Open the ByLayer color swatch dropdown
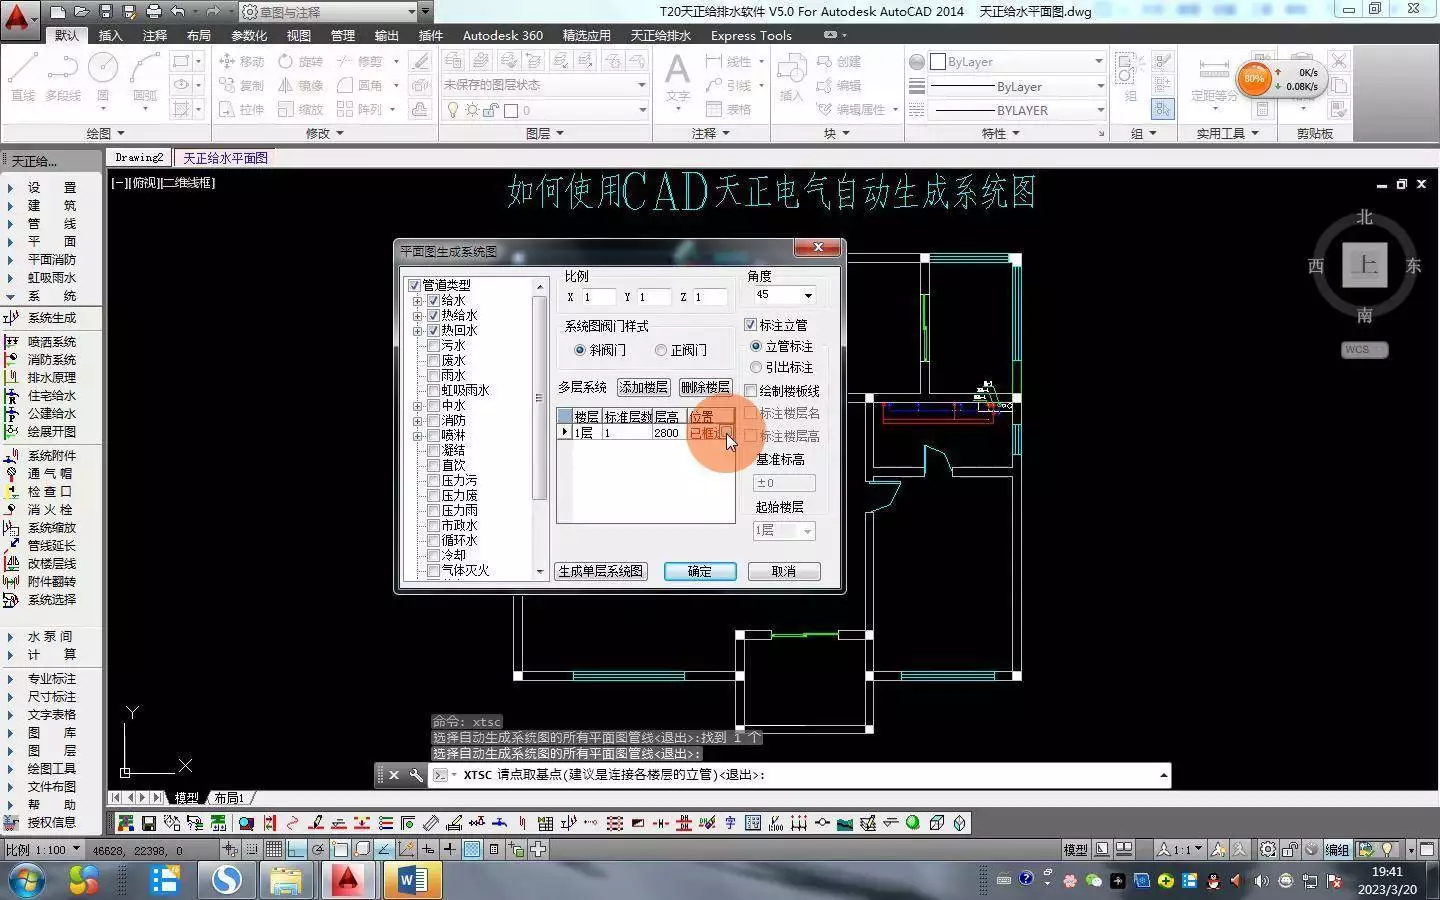The height and width of the screenshot is (900, 1440). point(1100,61)
